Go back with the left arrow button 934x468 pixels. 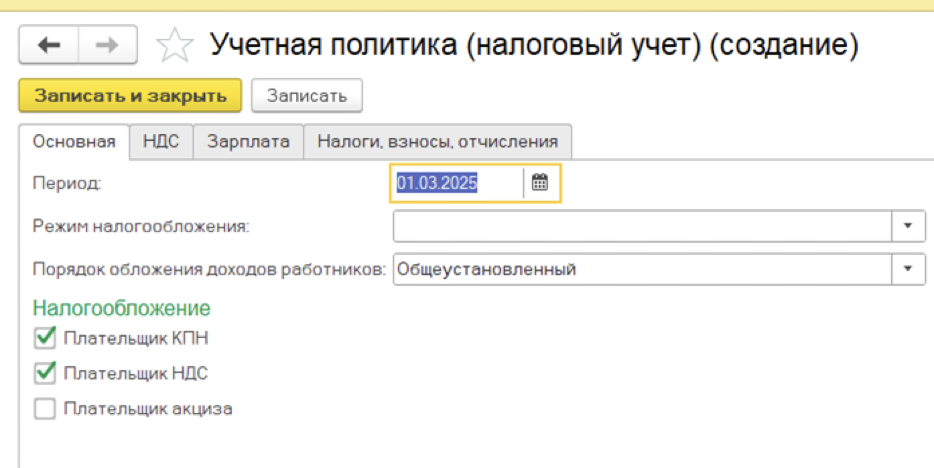(49, 45)
